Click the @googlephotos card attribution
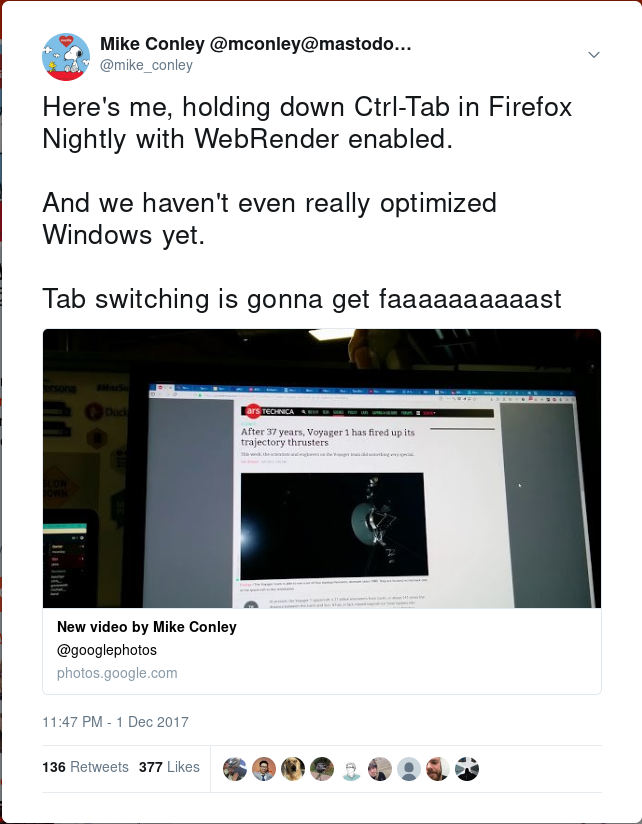This screenshot has width=642, height=824. pos(107,650)
